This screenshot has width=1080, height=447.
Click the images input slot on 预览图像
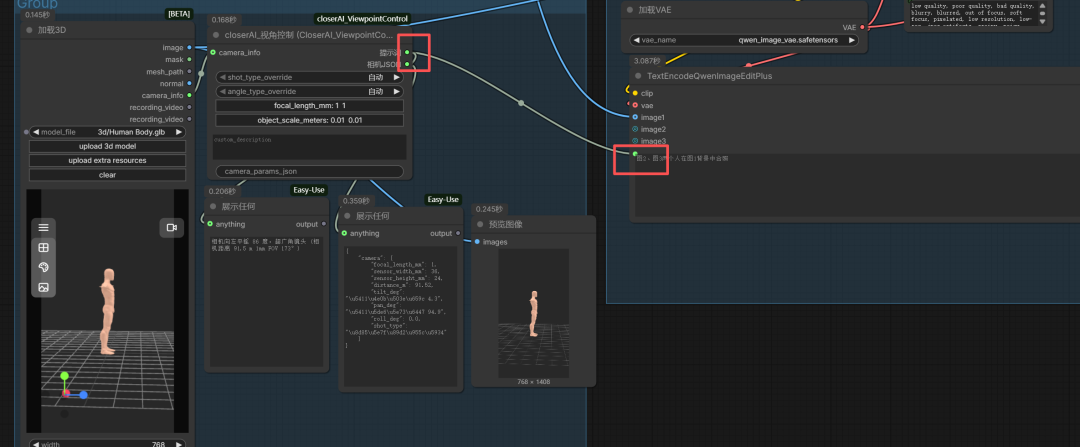tap(477, 242)
